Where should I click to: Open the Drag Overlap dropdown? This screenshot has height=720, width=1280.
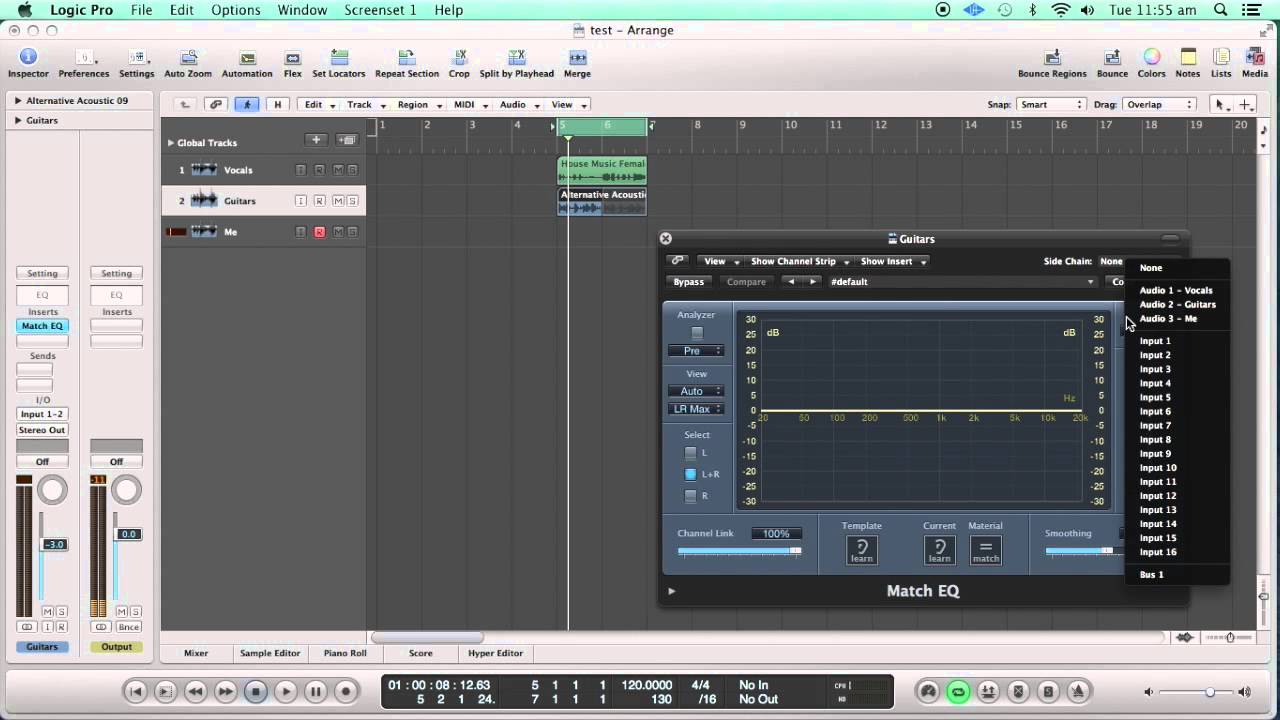(1158, 104)
